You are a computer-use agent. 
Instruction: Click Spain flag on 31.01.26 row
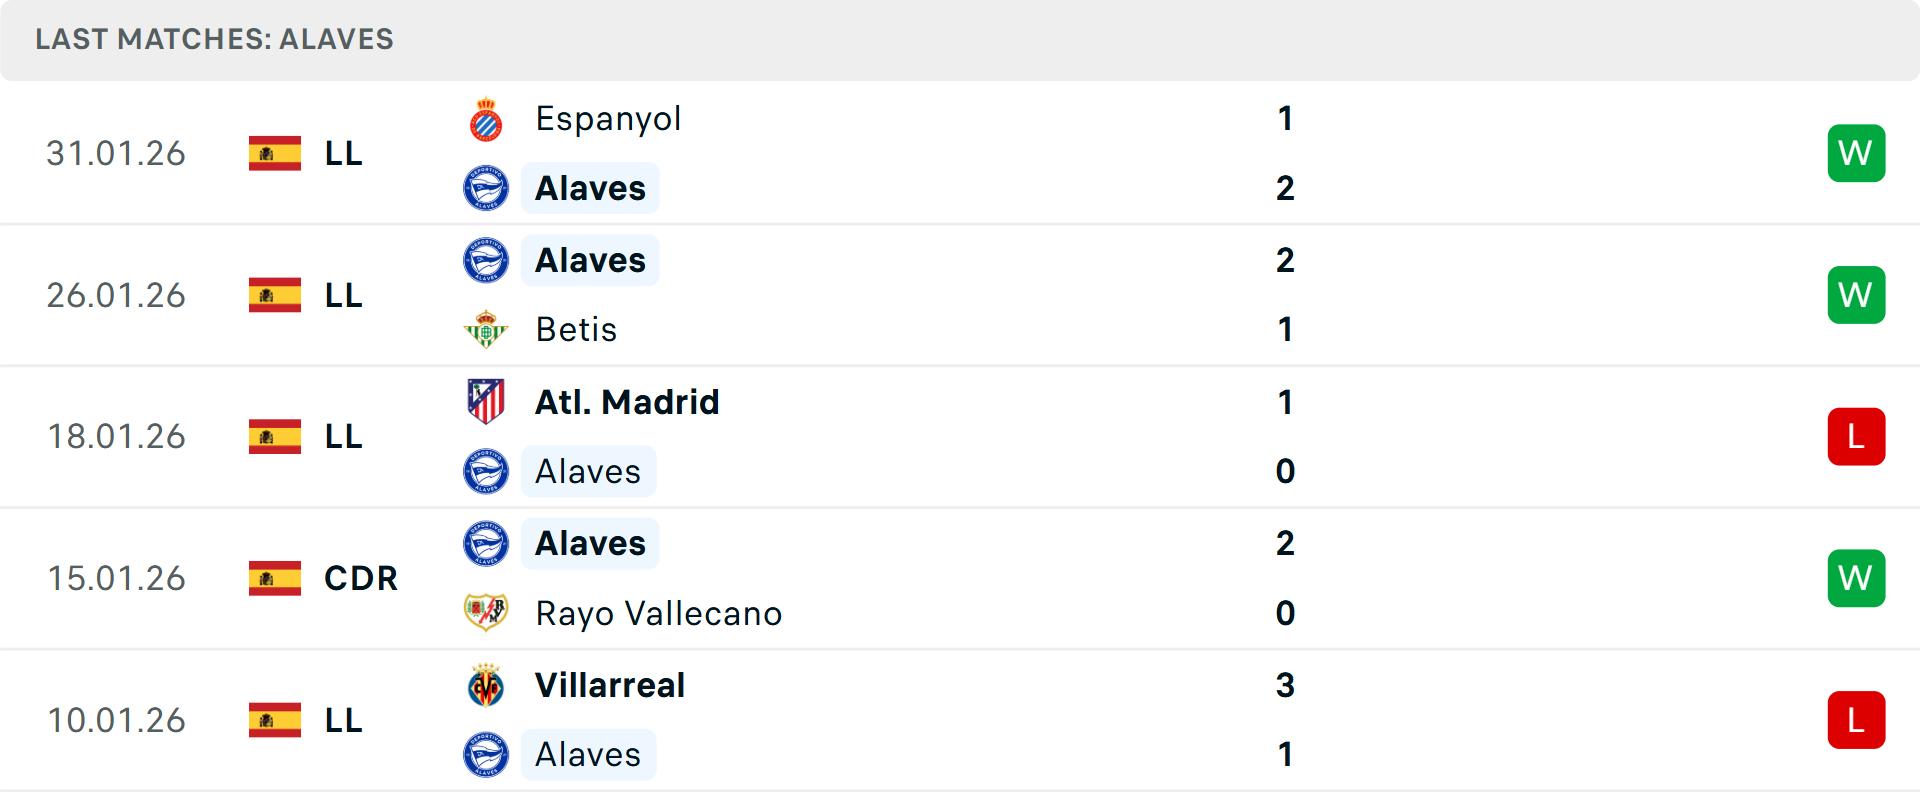click(x=275, y=153)
